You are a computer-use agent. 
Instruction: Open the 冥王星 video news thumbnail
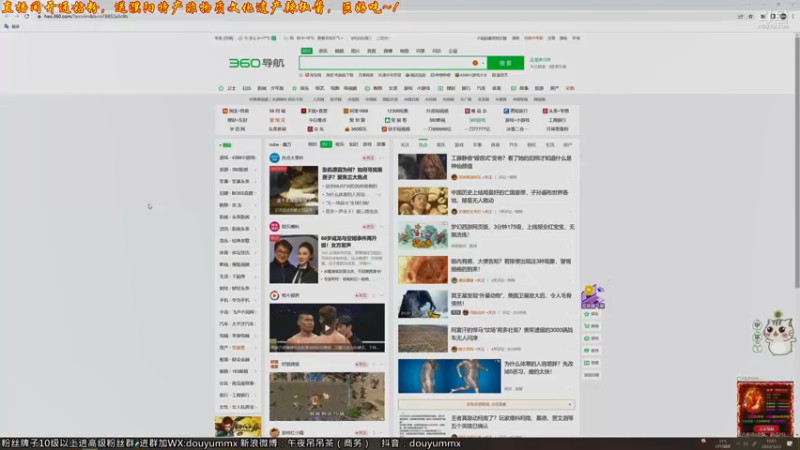point(422,304)
